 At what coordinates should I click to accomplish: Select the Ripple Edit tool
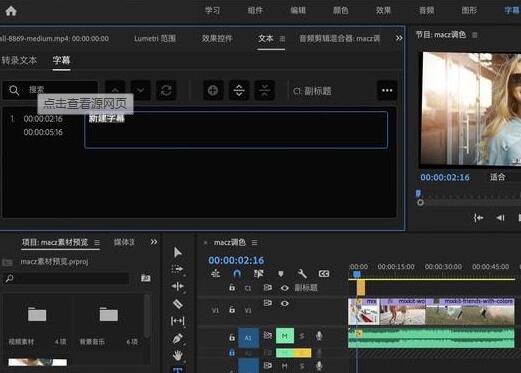point(177,286)
